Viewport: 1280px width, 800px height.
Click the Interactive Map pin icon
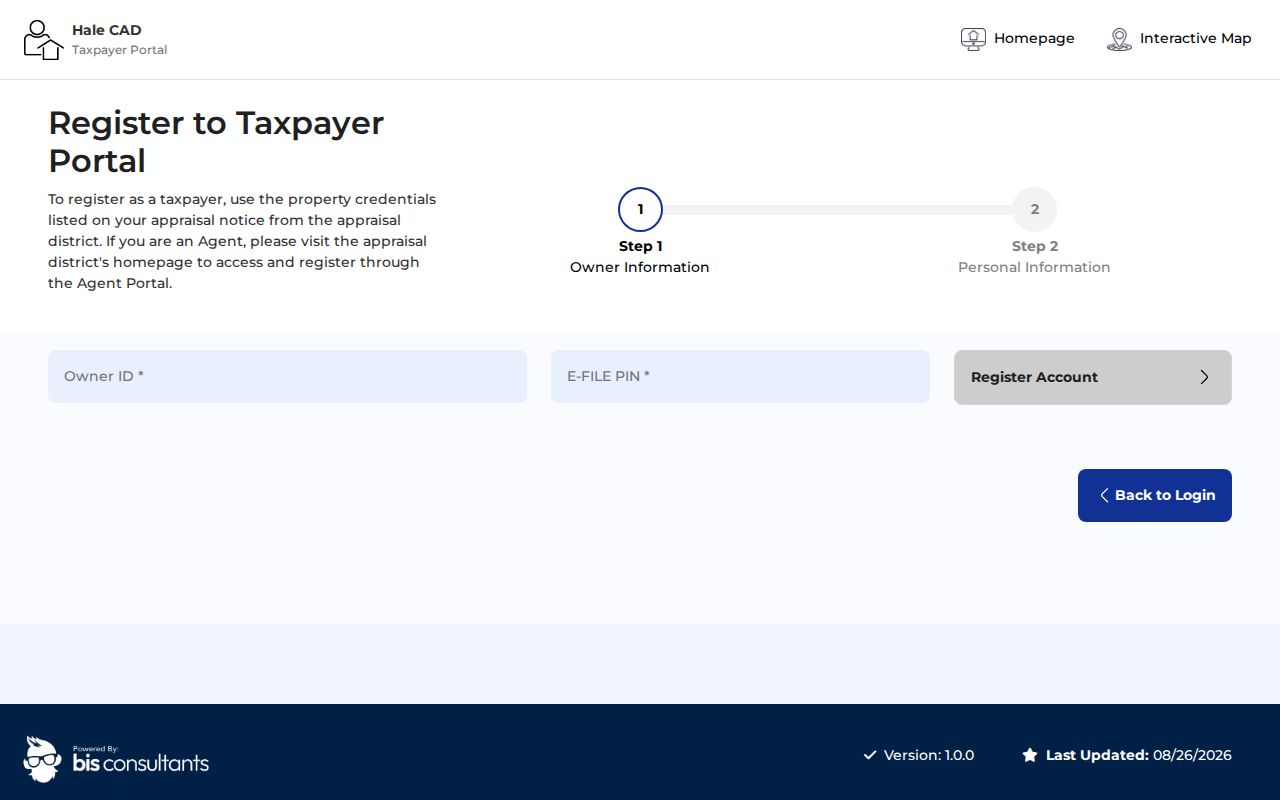tap(1119, 39)
